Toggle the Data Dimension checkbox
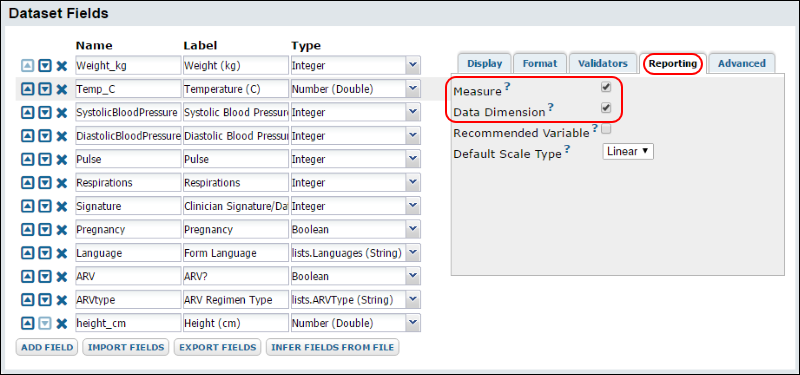800x375 pixels. (606, 108)
